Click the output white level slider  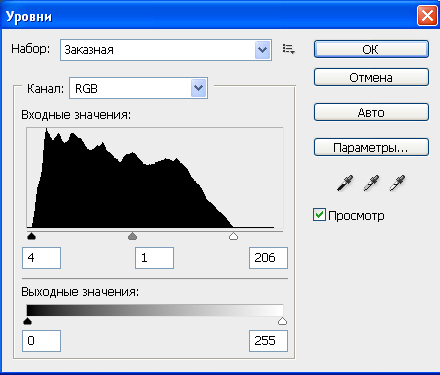[282, 321]
